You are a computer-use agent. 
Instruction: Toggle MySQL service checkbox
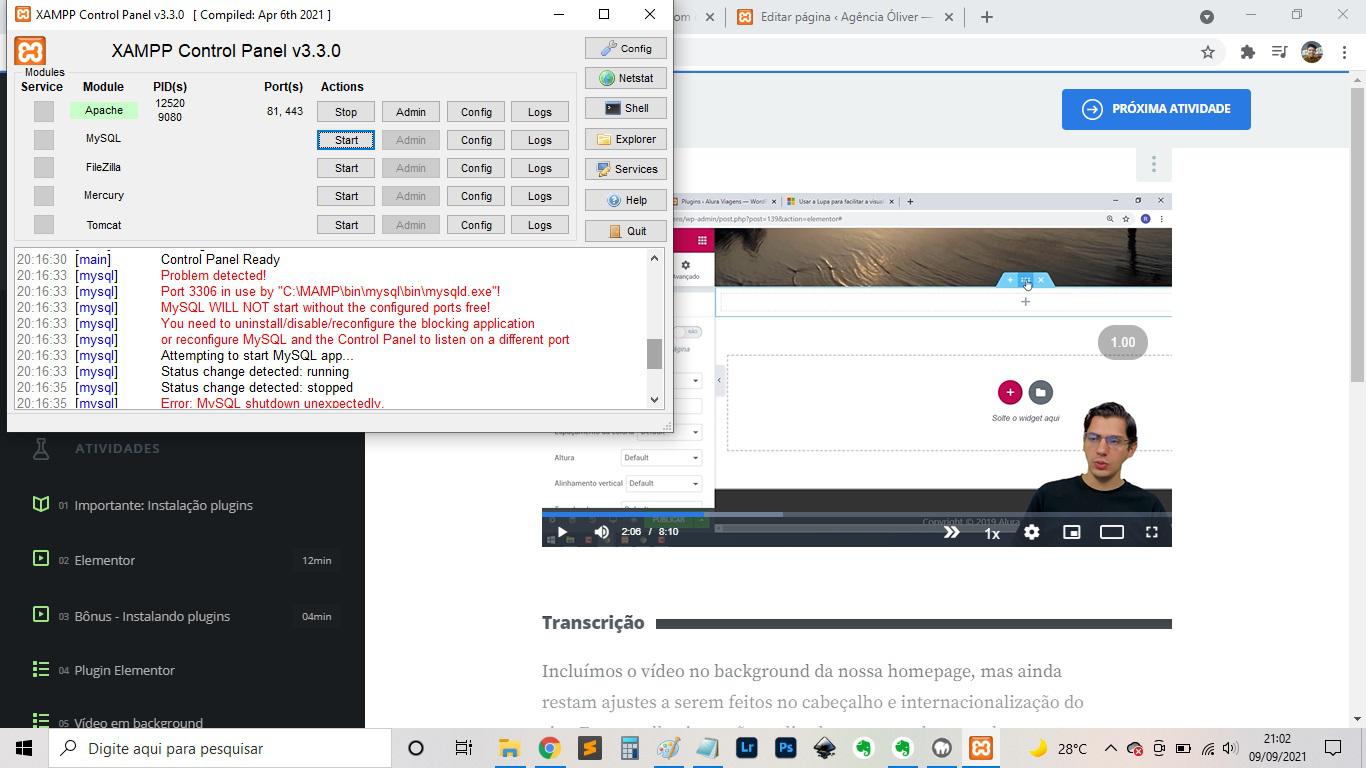click(43, 139)
